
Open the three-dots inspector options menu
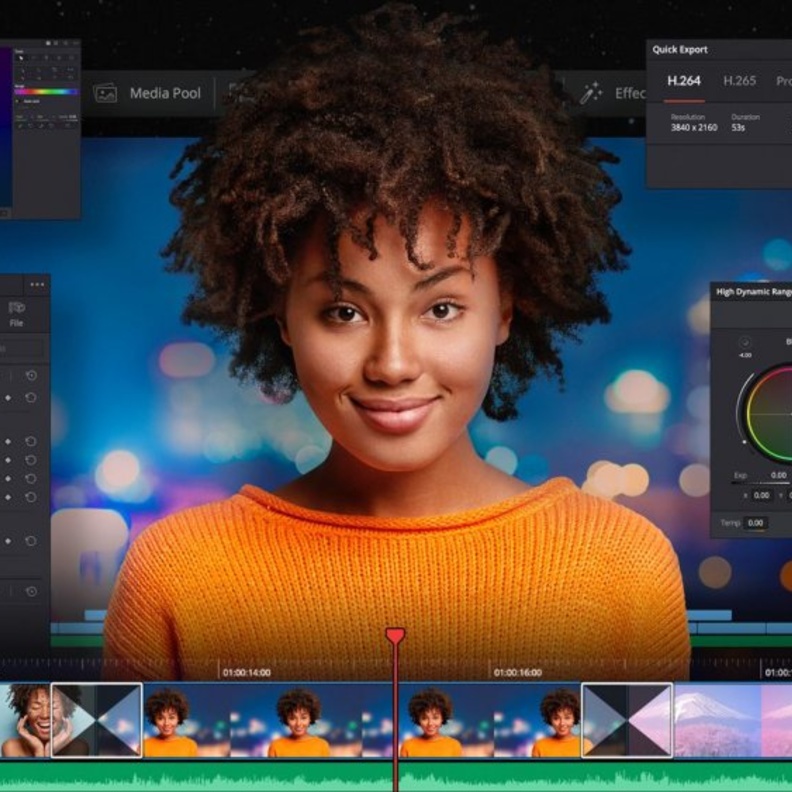(x=37, y=285)
